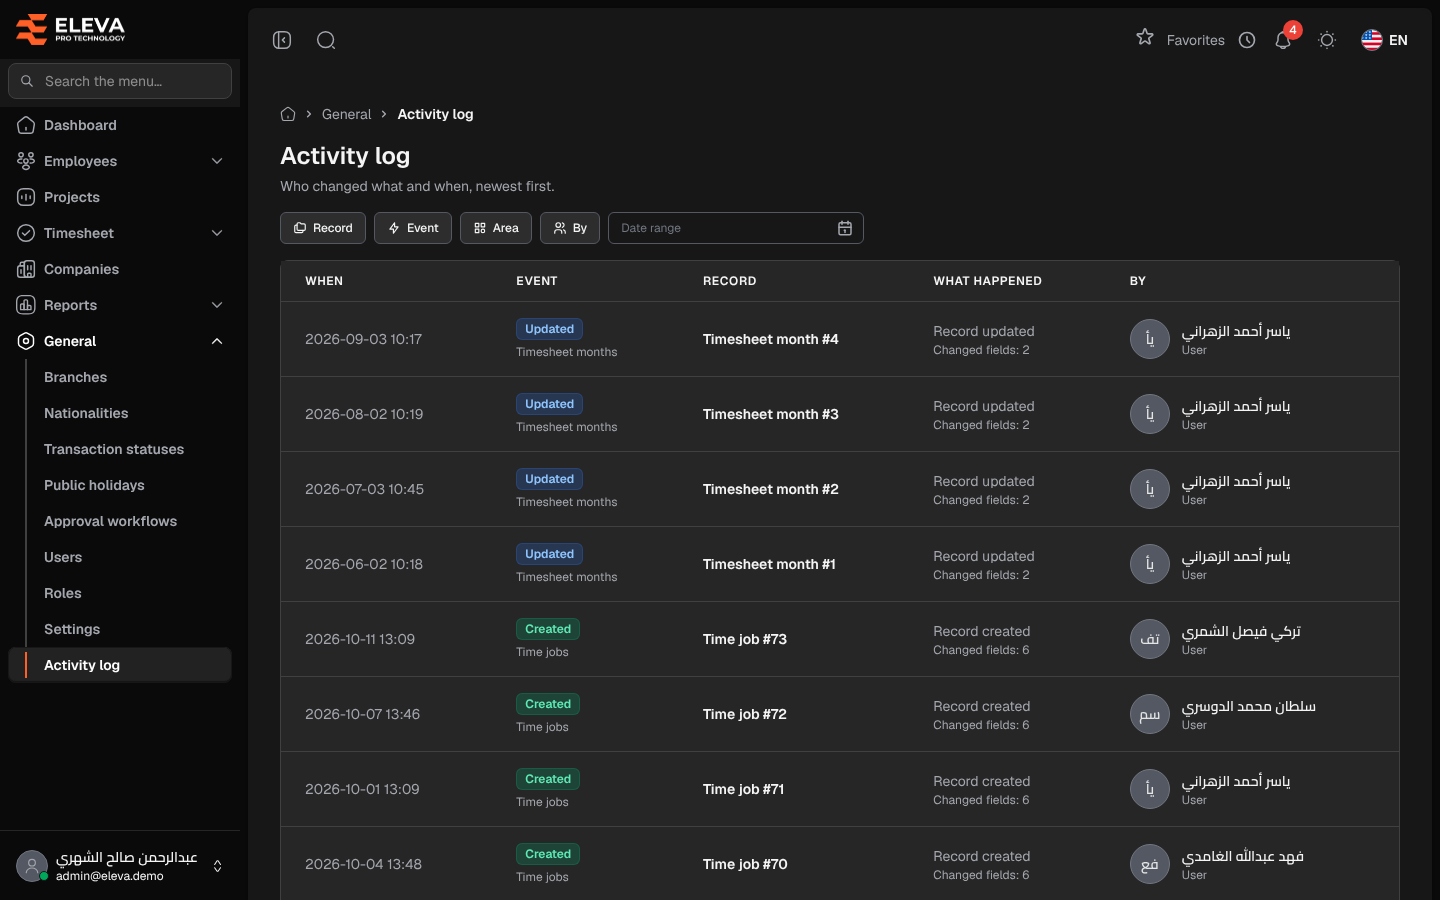The image size is (1440, 900).
Task: Select the Activity log sidebar item
Action: click(120, 665)
